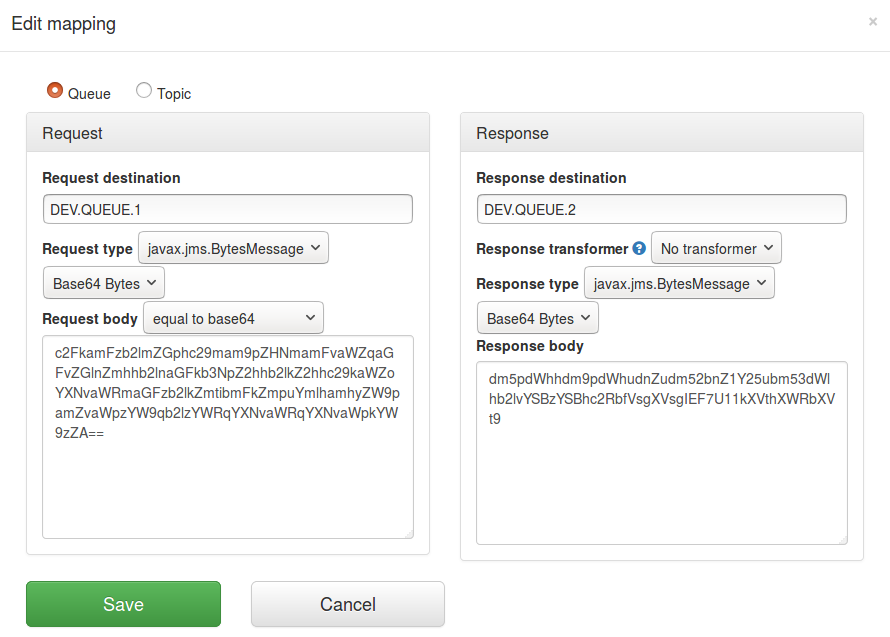This screenshot has height=637, width=890.
Task: Switch the mapping to Topic mode
Action: [x=143, y=90]
